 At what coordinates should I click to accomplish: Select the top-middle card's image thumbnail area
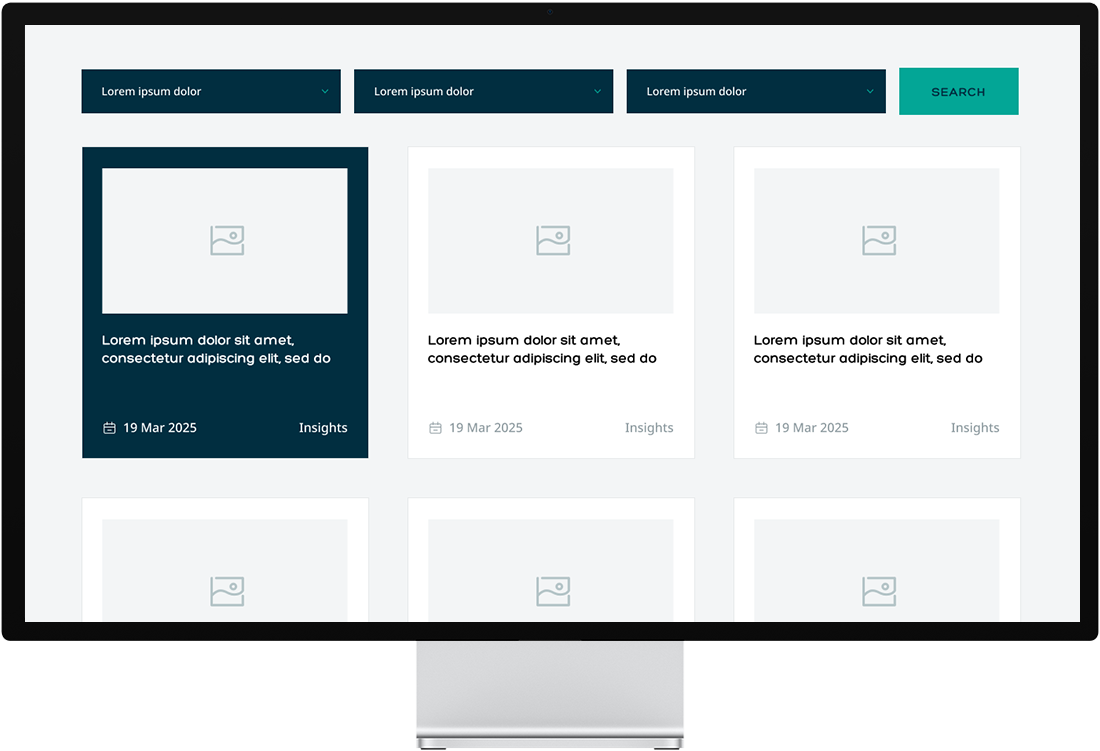[551, 241]
